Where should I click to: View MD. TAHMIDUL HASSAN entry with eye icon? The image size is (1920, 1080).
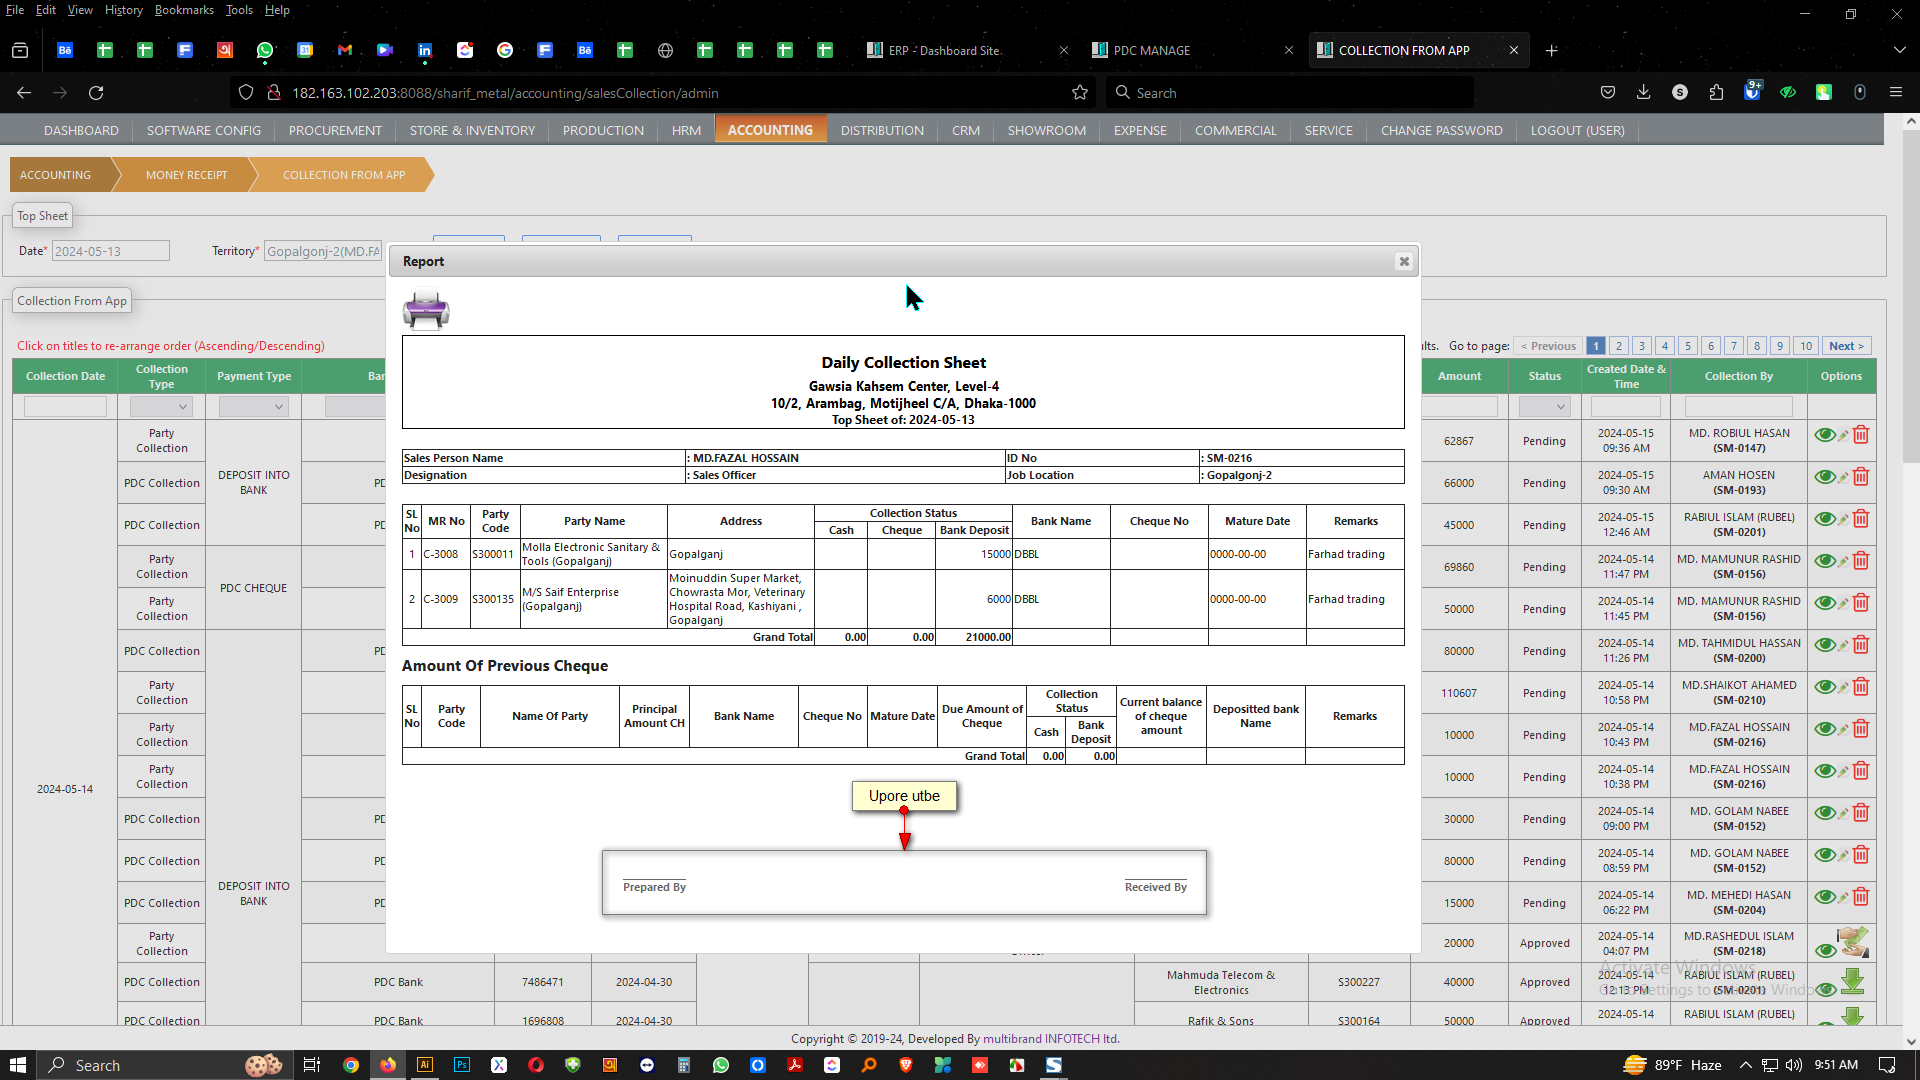tap(1824, 645)
